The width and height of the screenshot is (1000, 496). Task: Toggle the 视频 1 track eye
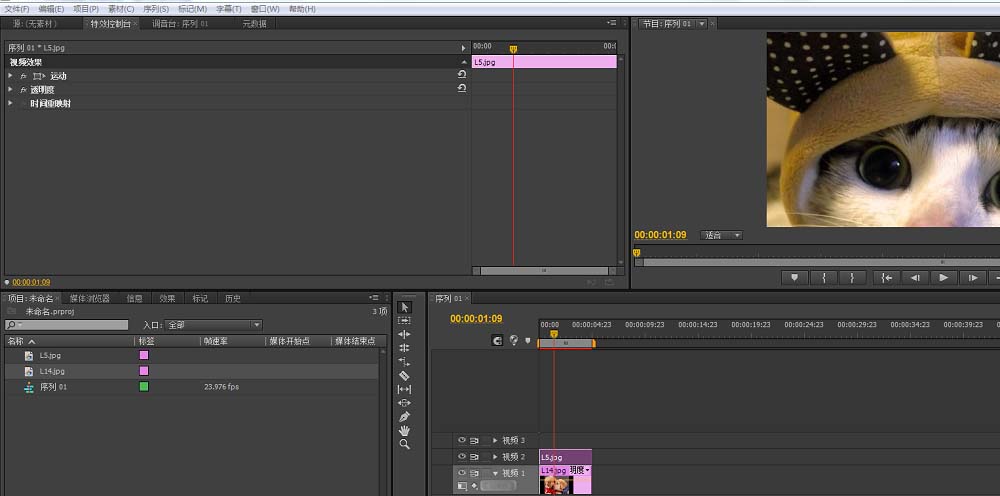coord(462,473)
